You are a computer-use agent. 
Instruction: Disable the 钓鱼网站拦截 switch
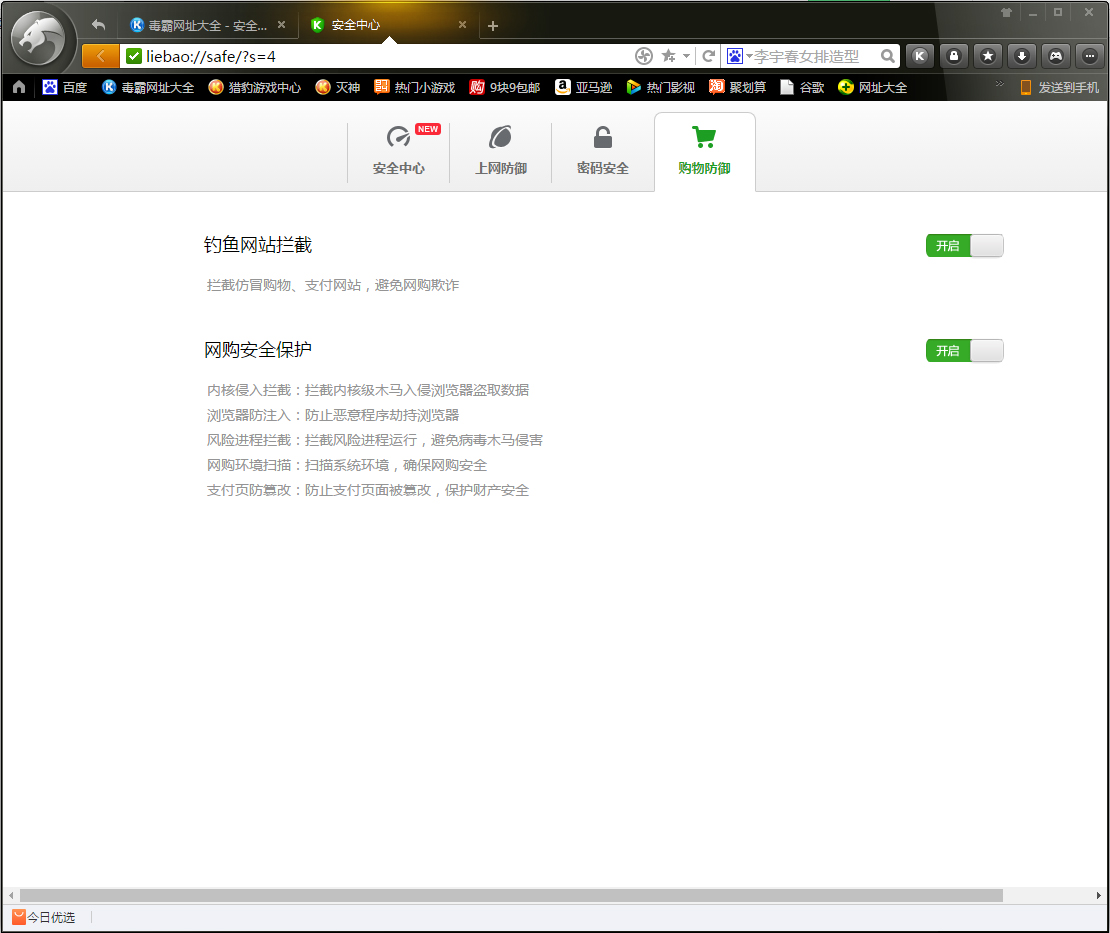pyautogui.click(x=963, y=245)
